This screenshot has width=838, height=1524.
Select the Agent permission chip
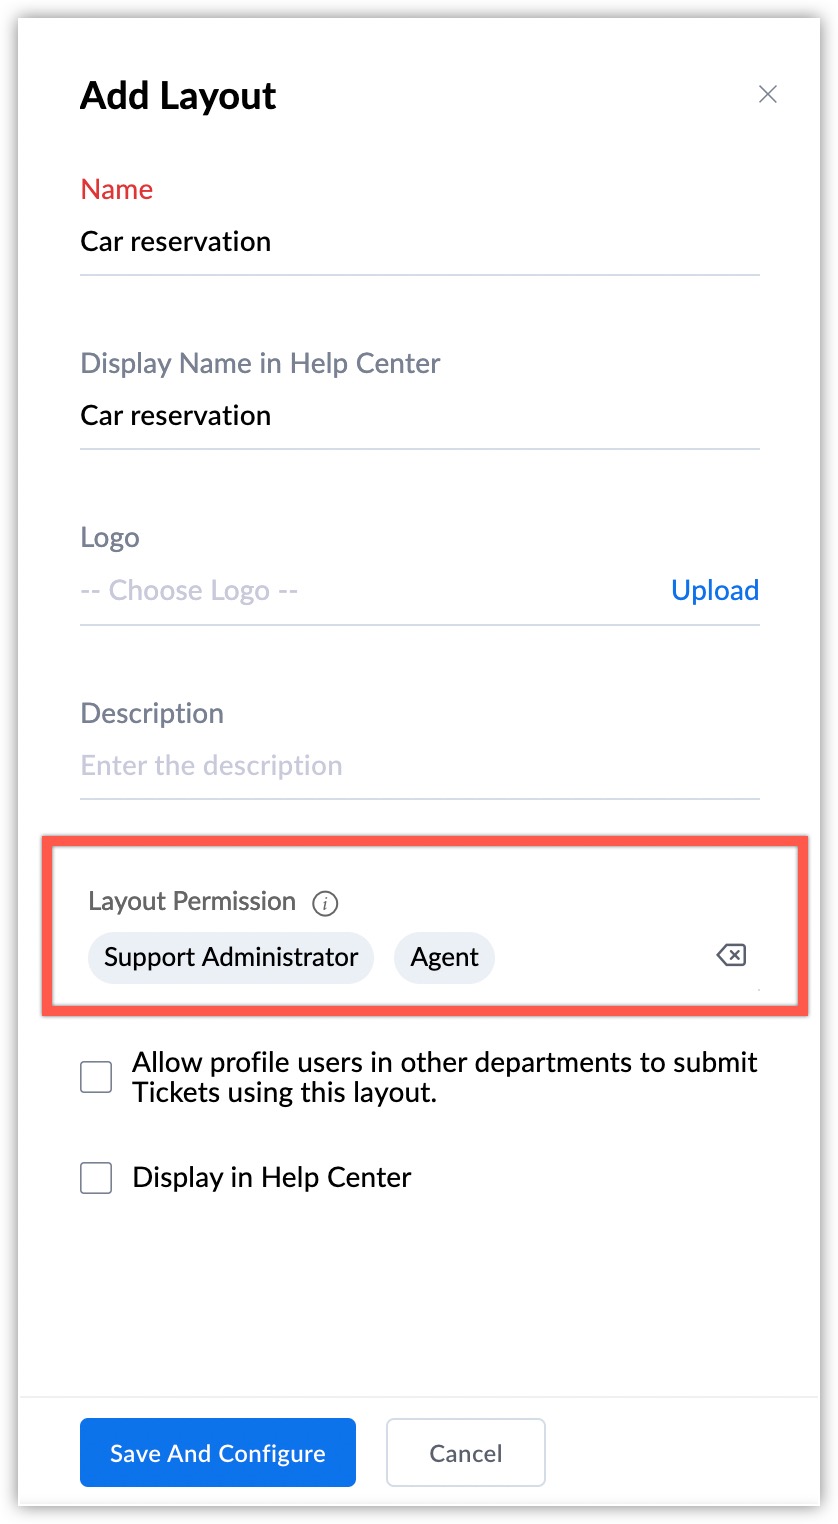(x=444, y=958)
